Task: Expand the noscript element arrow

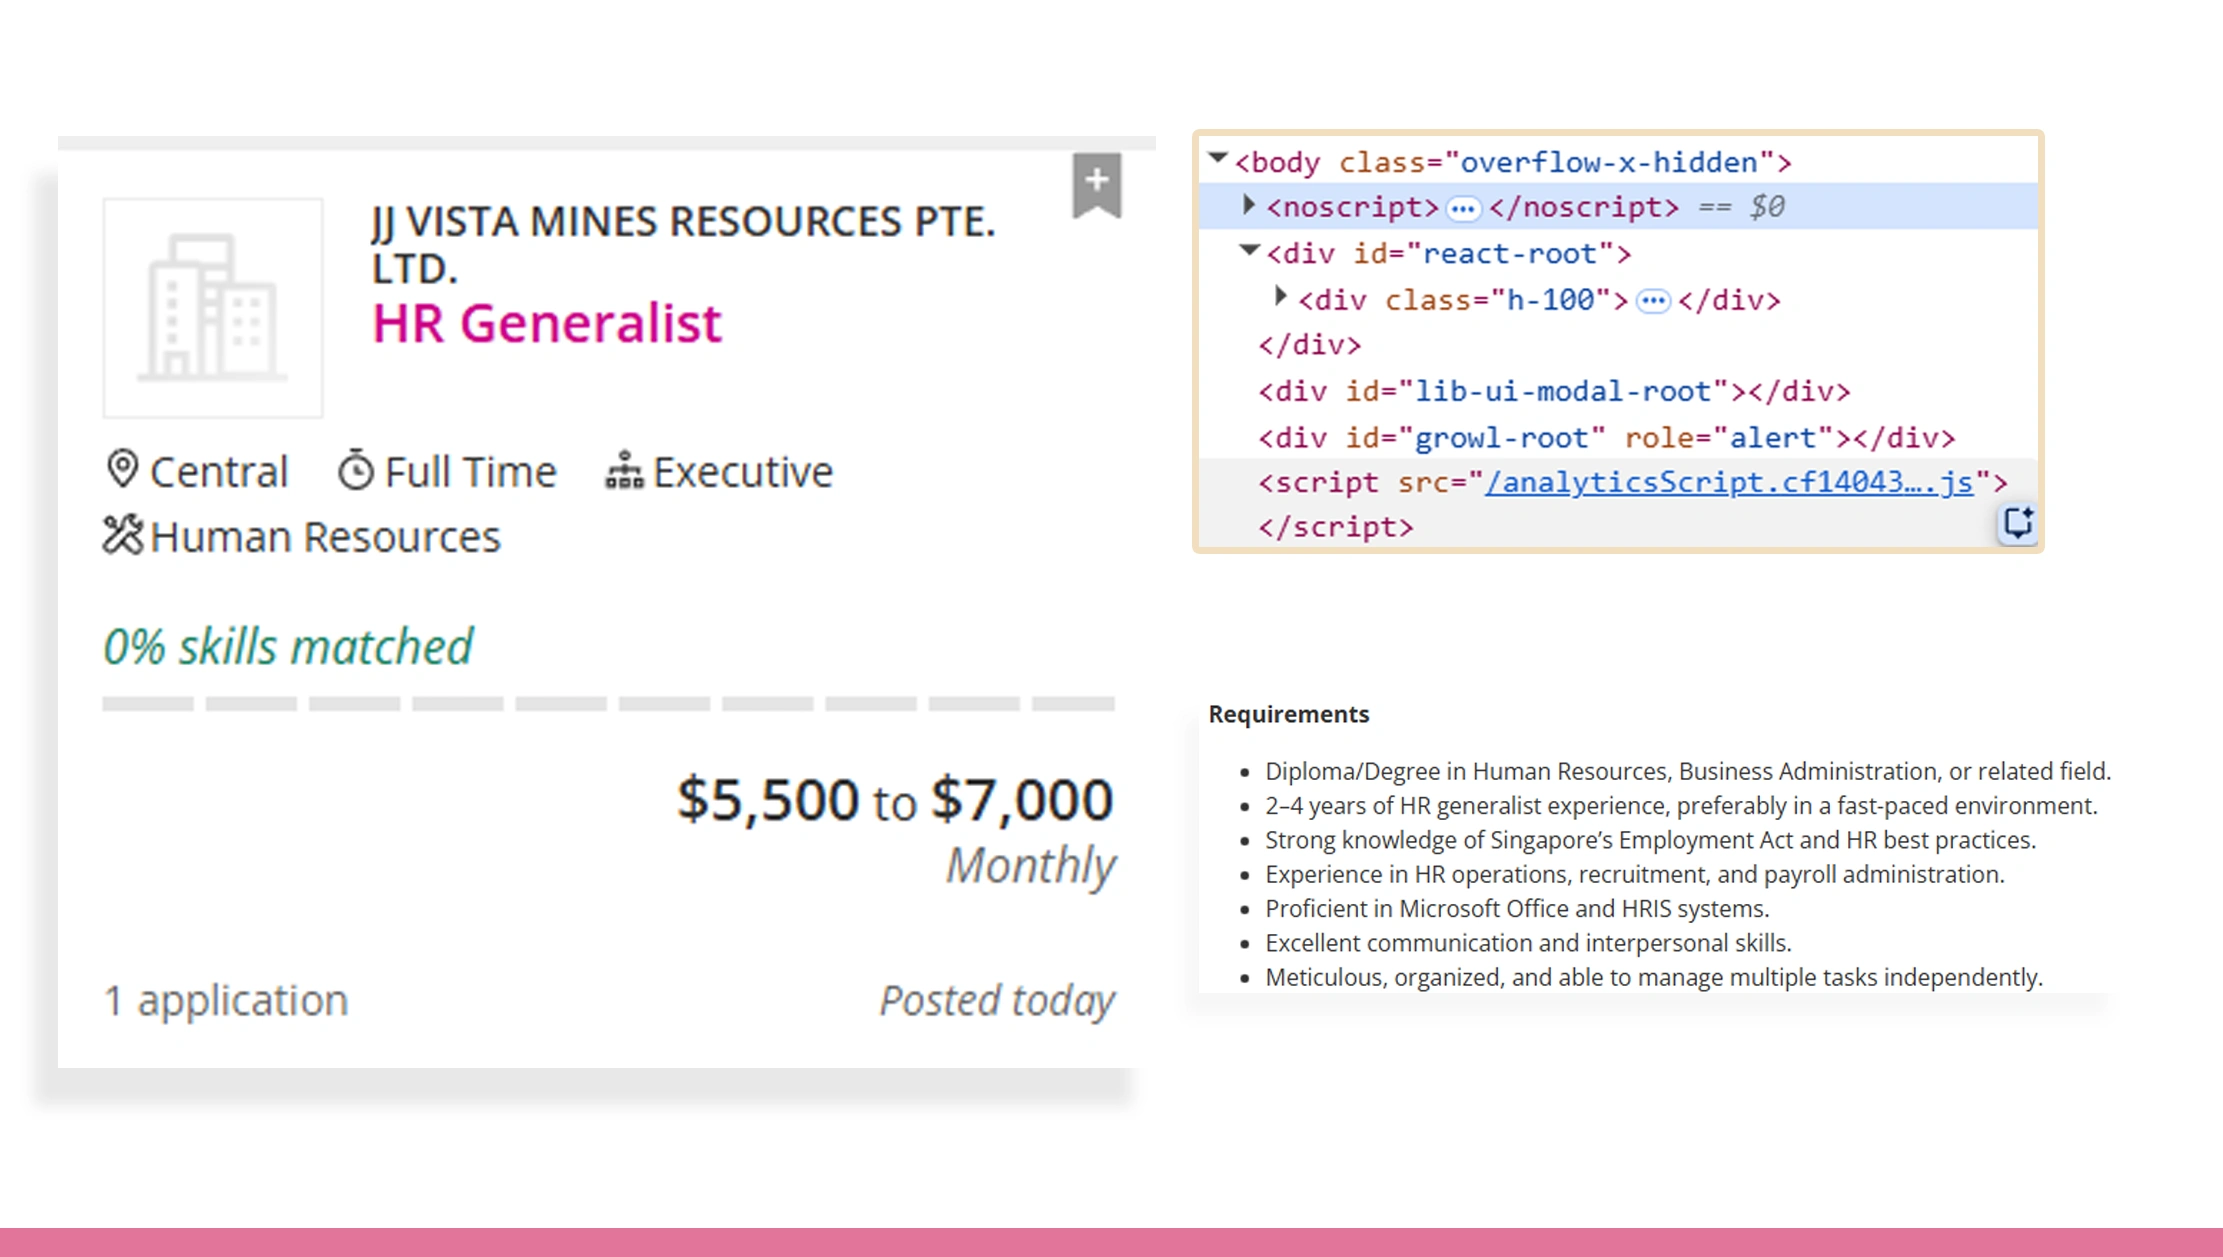Action: tap(1248, 205)
